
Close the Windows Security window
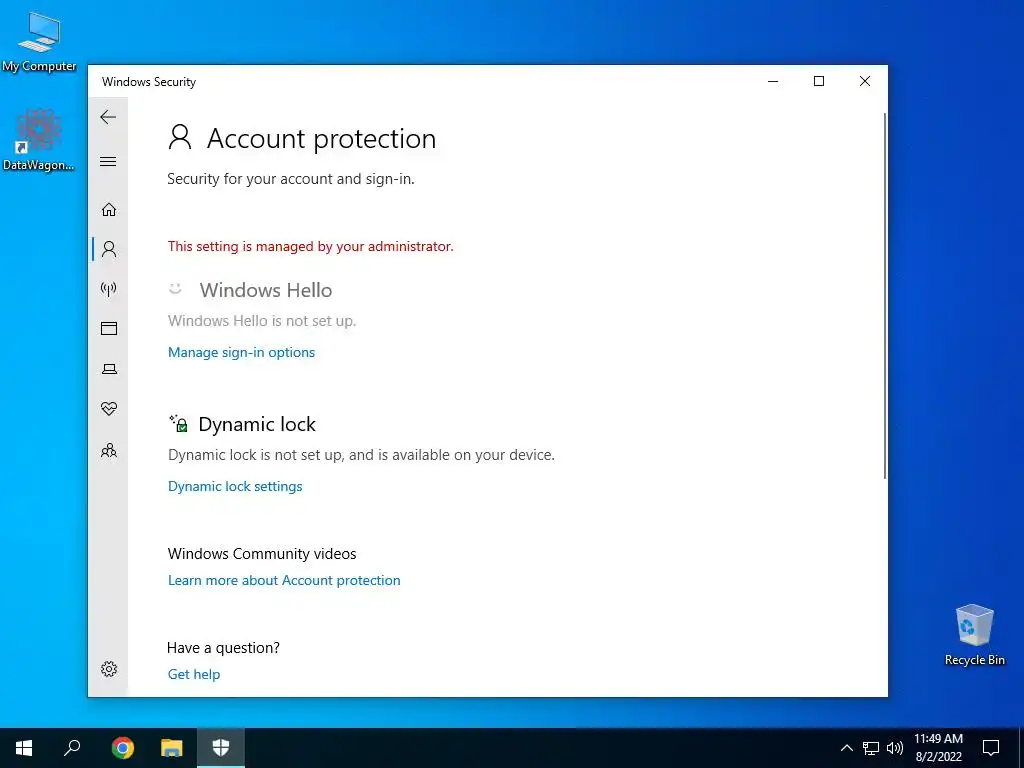click(x=865, y=81)
